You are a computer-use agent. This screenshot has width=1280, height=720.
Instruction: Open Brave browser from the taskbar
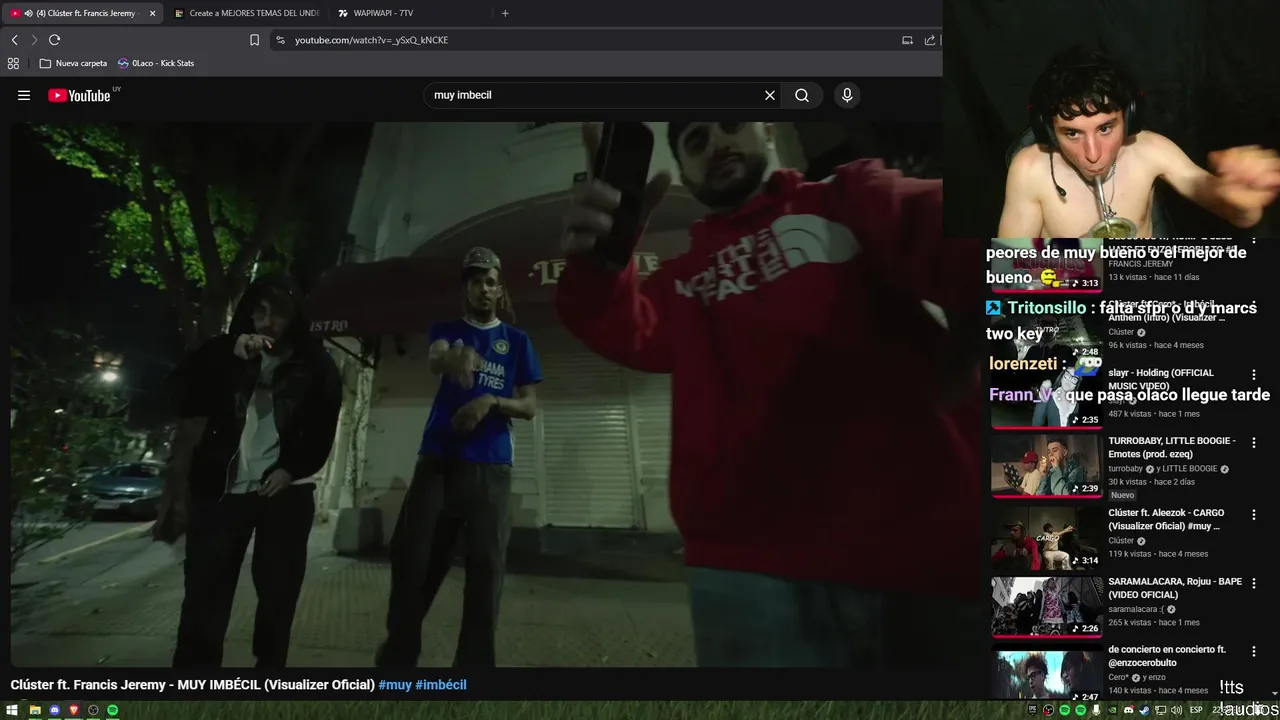coord(74,710)
